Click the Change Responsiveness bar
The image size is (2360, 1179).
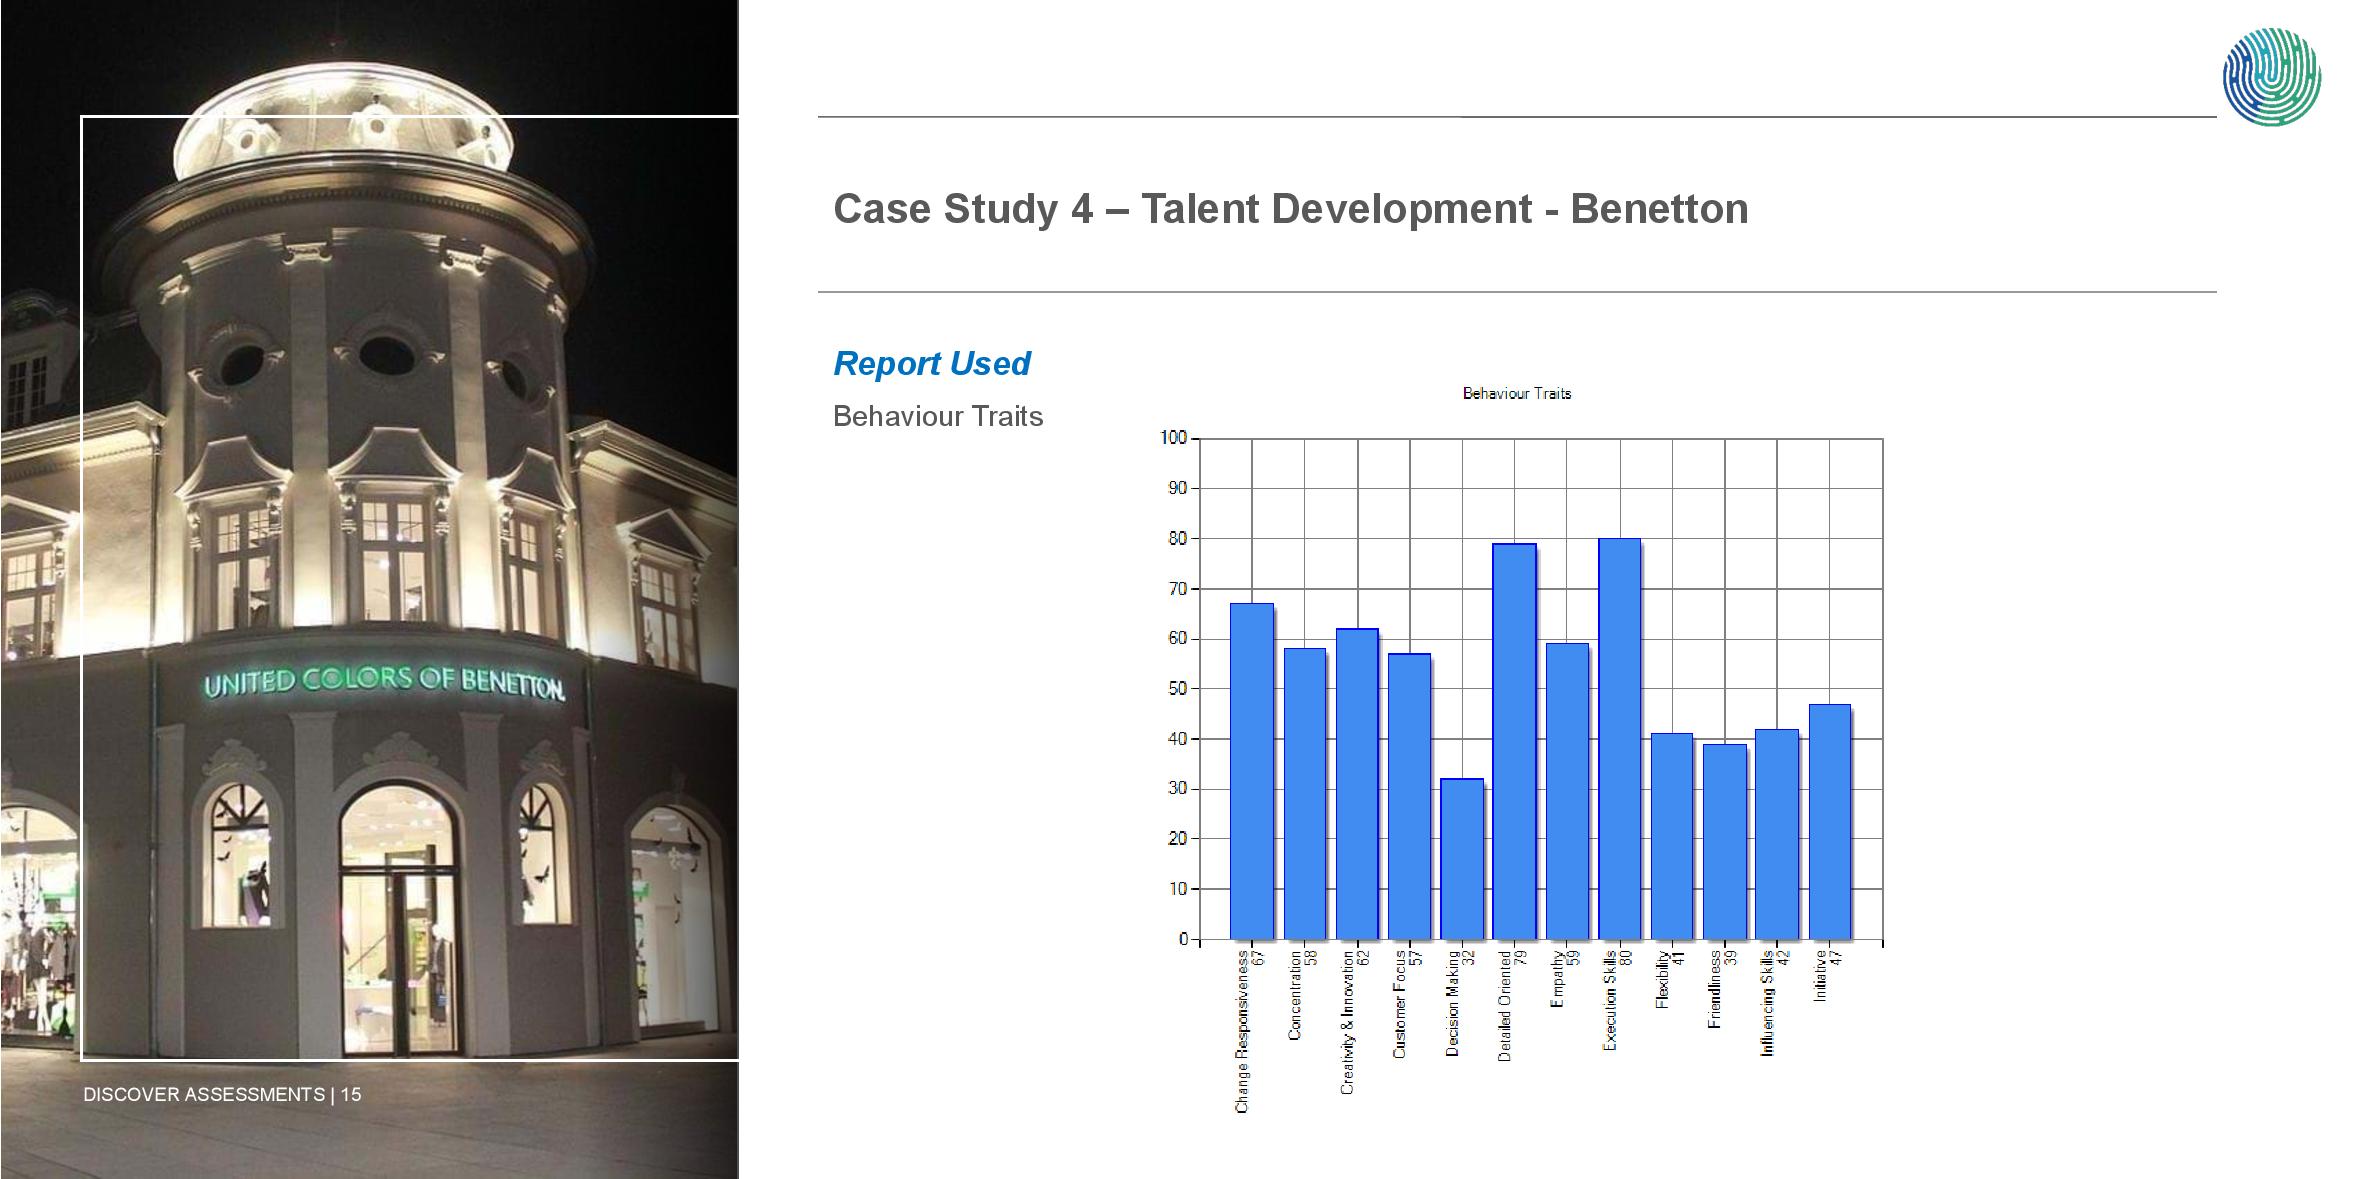click(1251, 770)
